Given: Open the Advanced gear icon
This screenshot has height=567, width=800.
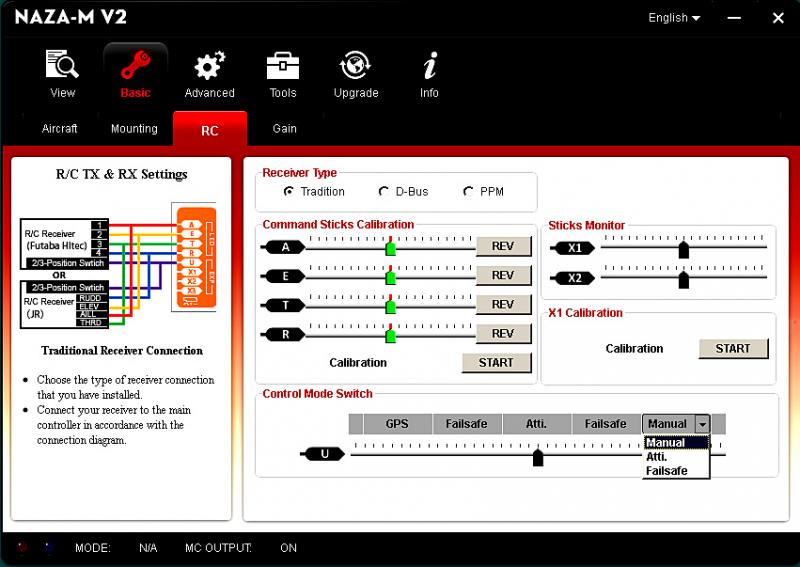Looking at the screenshot, I should pyautogui.click(x=209, y=66).
